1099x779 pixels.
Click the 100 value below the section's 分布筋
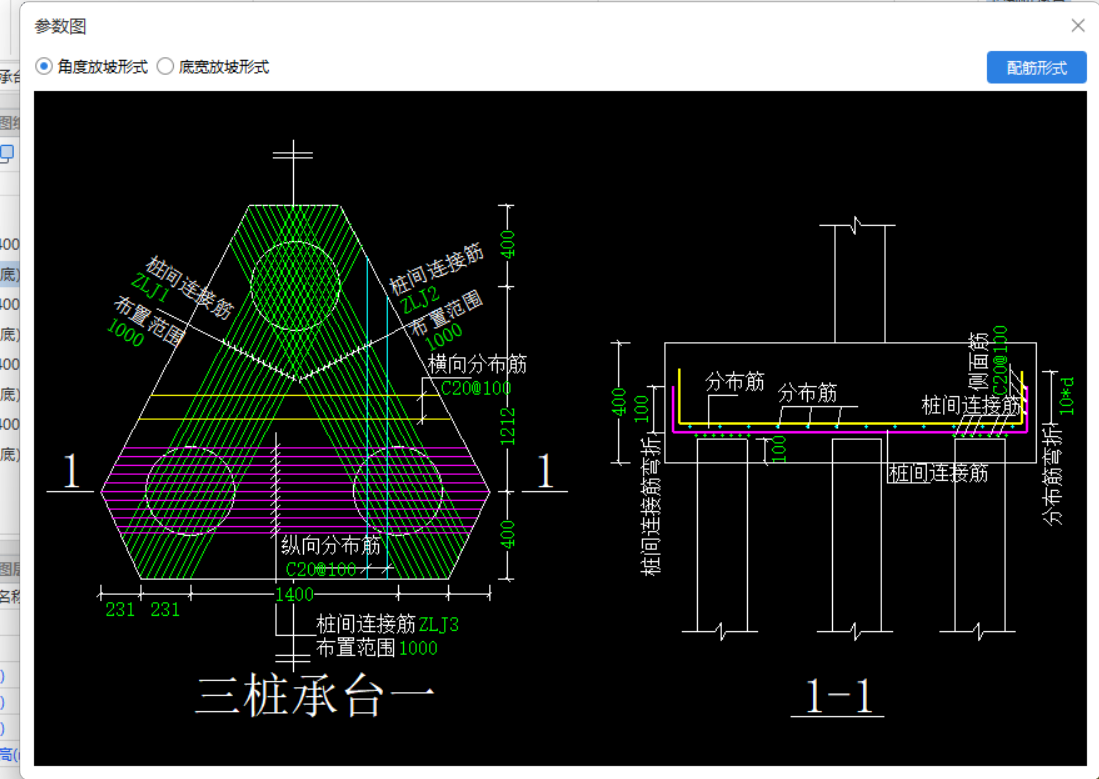point(779,449)
